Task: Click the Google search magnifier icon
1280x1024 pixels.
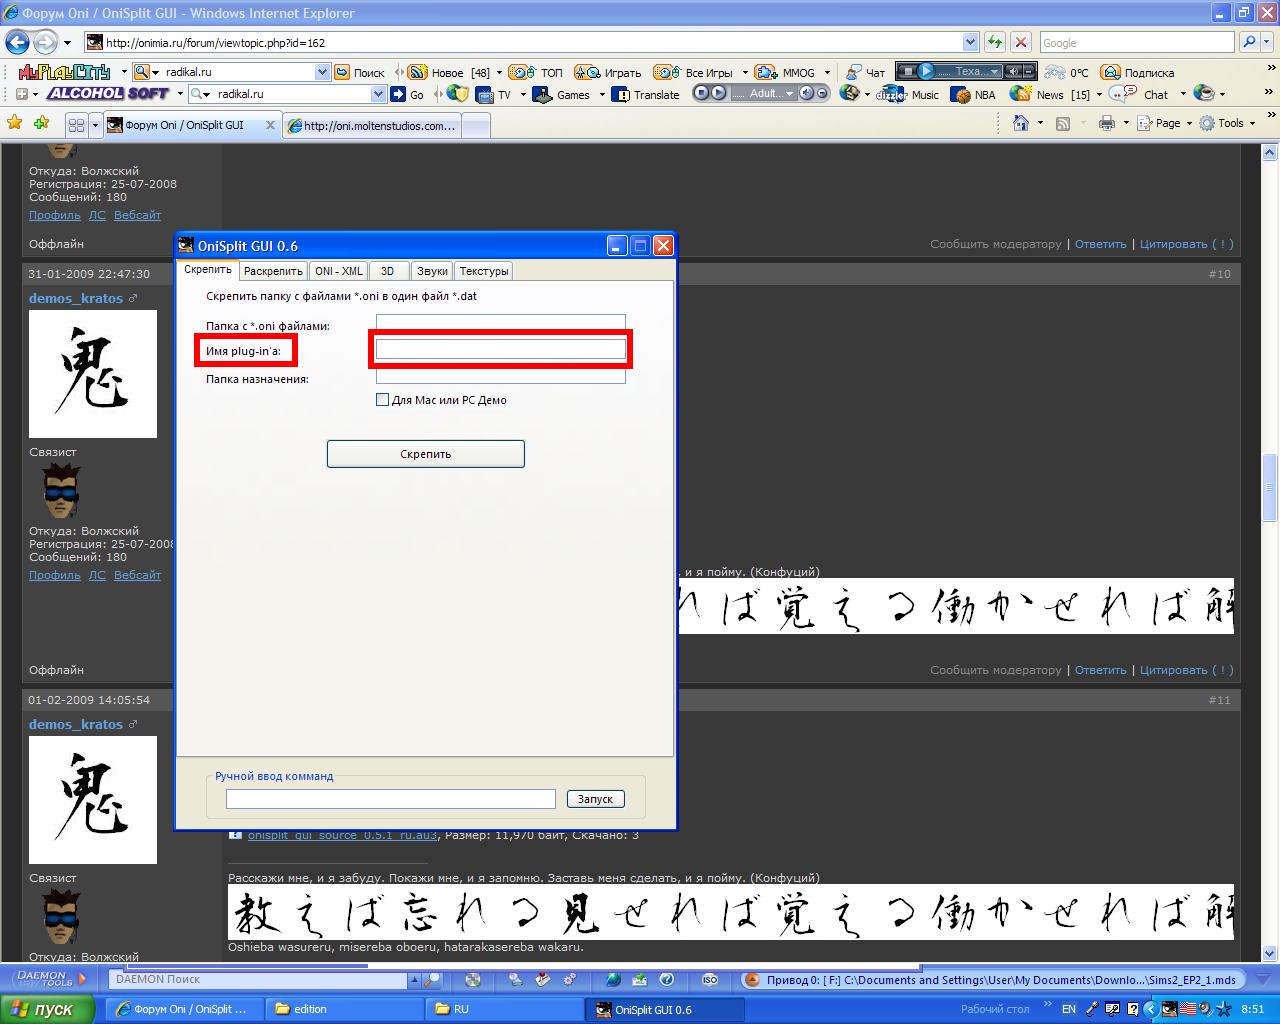Action: point(1249,42)
